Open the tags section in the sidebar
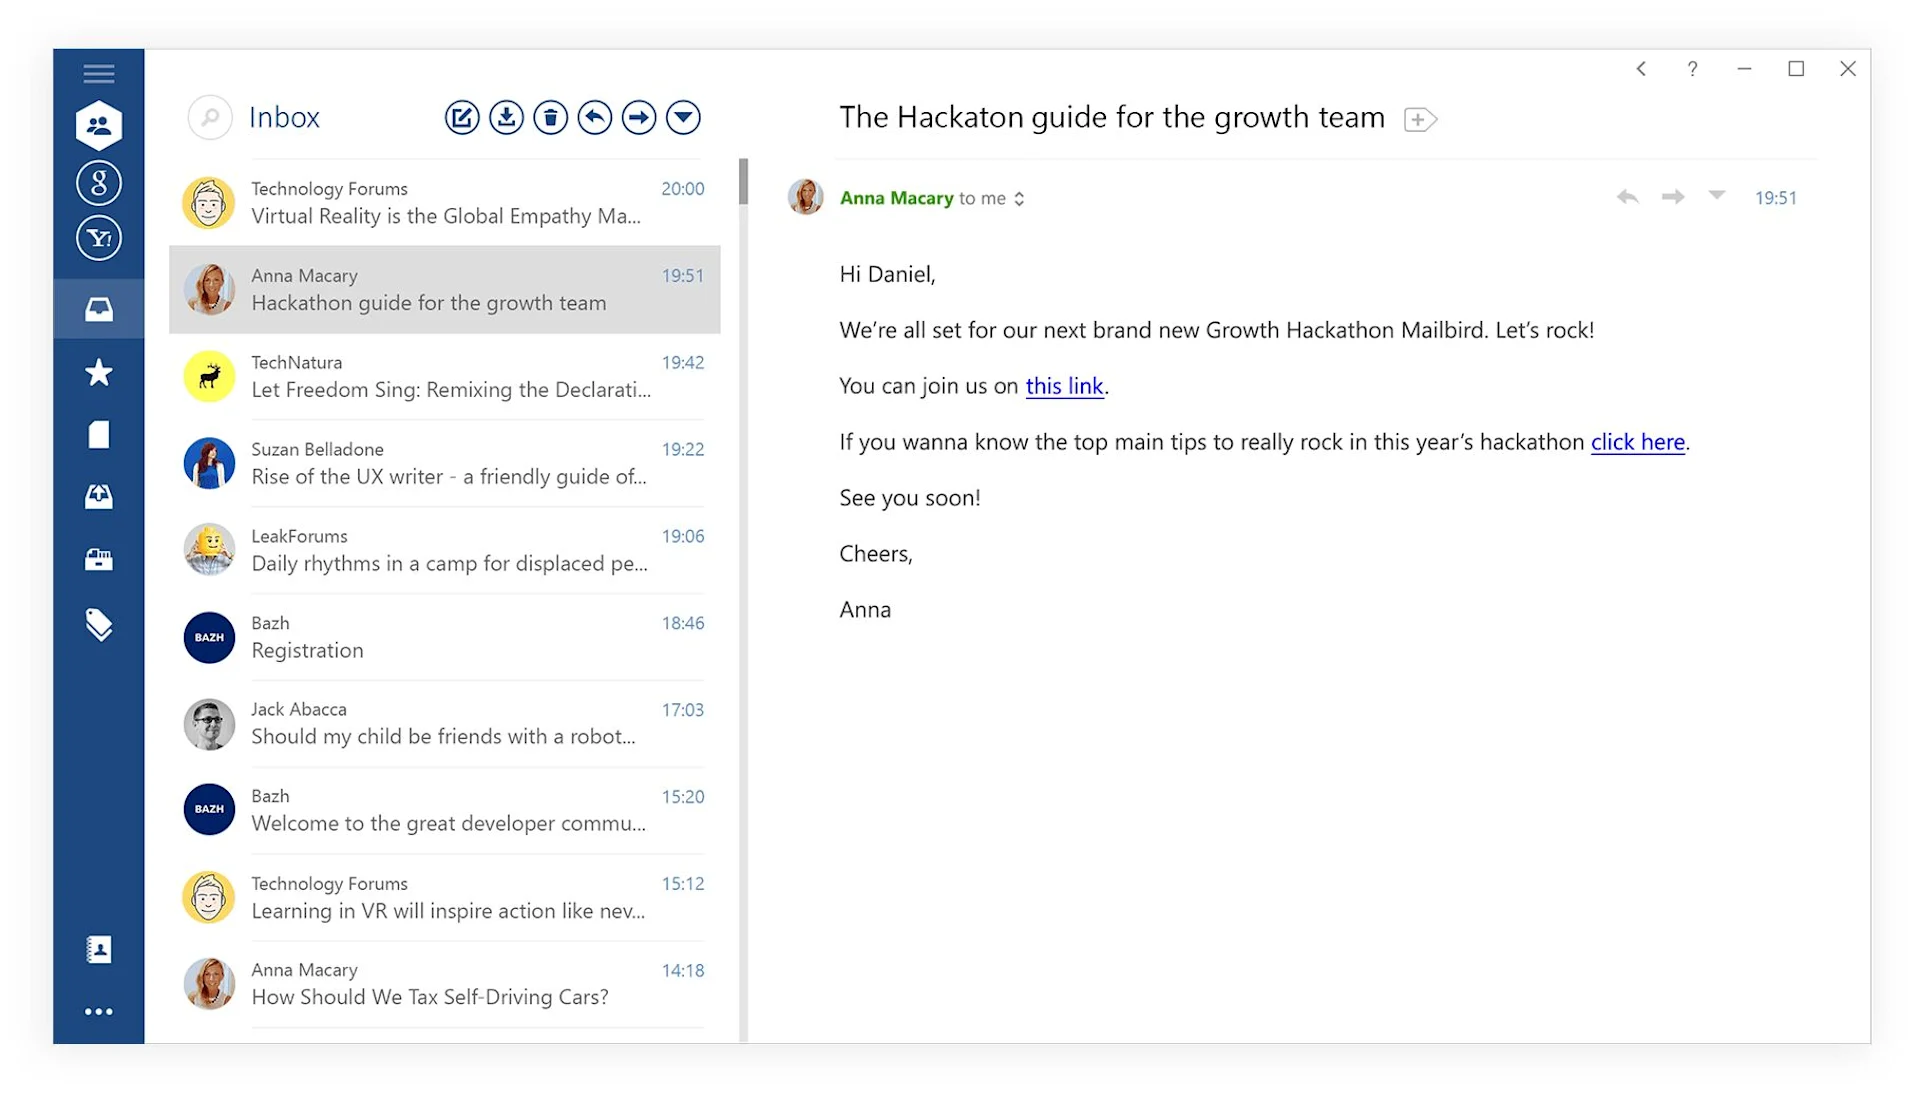The width and height of the screenshot is (1920, 1098). (99, 625)
